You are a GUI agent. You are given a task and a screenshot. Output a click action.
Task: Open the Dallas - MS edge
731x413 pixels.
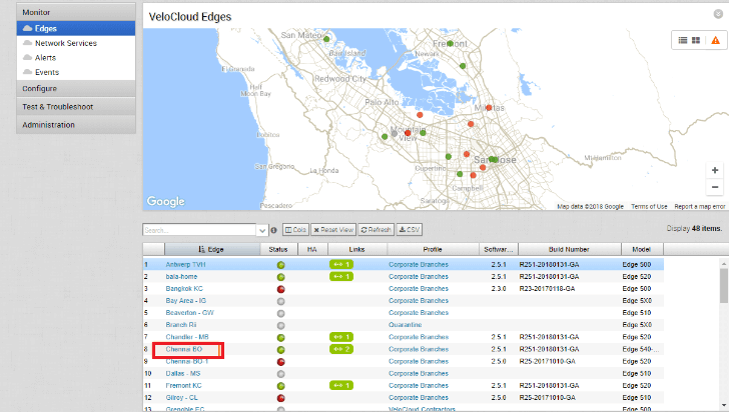183,373
